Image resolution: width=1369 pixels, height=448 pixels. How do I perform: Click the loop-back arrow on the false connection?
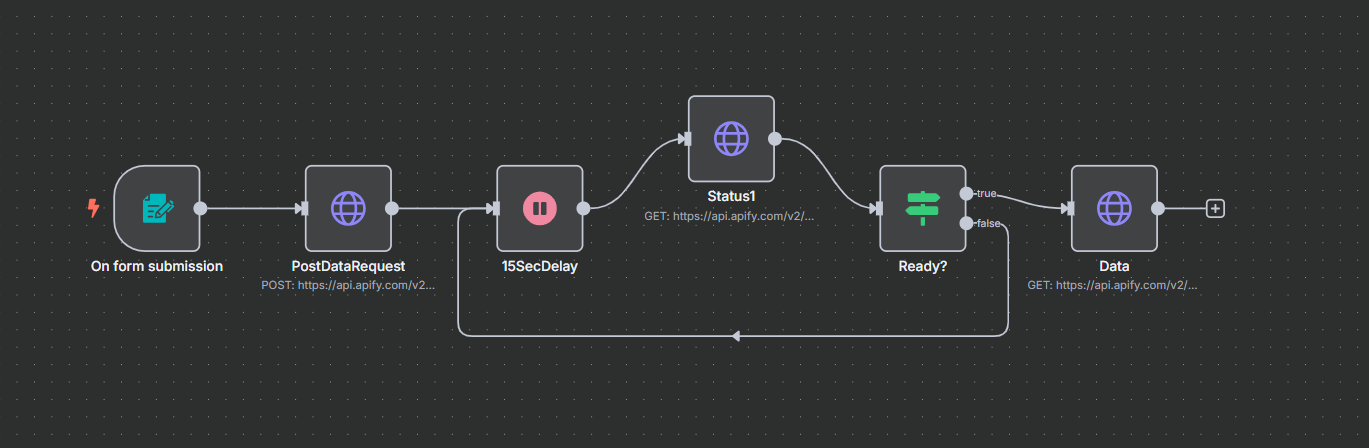736,336
